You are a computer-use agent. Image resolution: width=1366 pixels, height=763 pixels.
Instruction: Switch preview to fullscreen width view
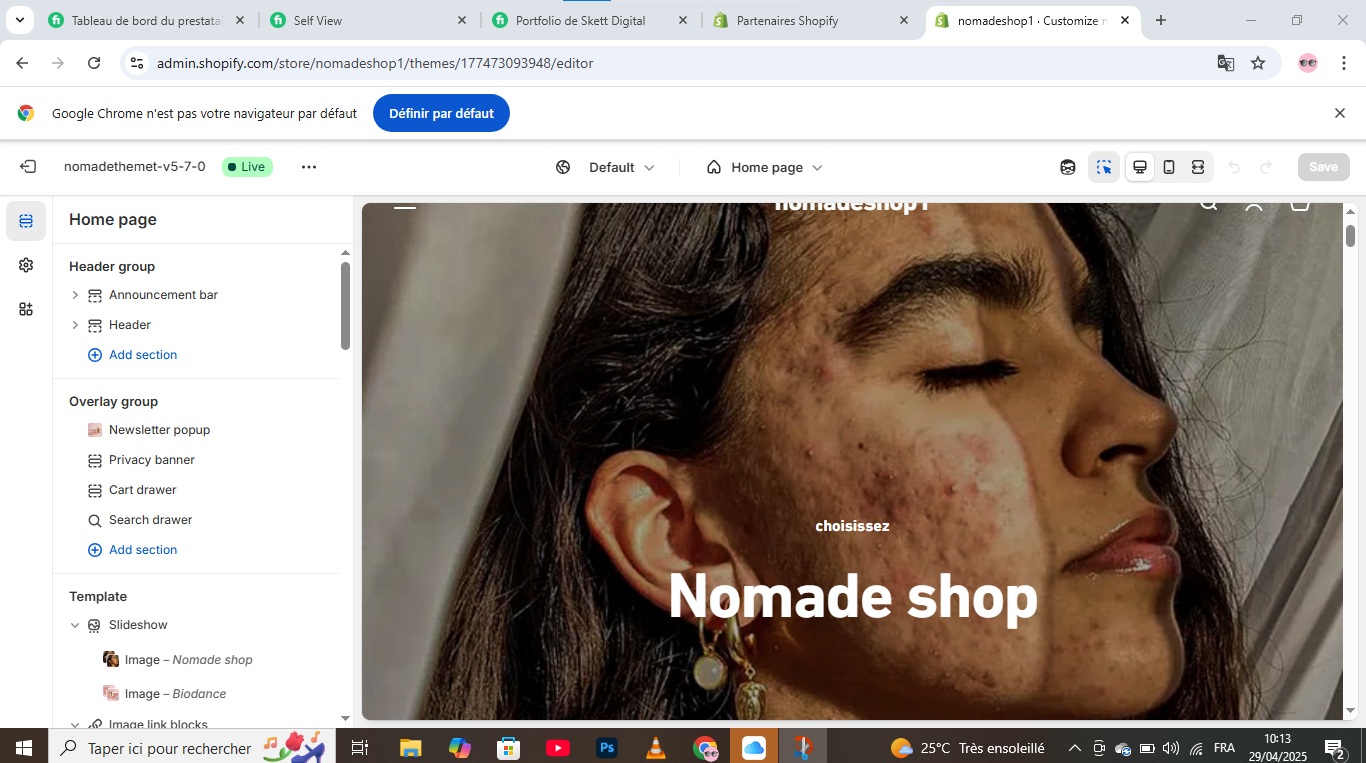point(1197,167)
